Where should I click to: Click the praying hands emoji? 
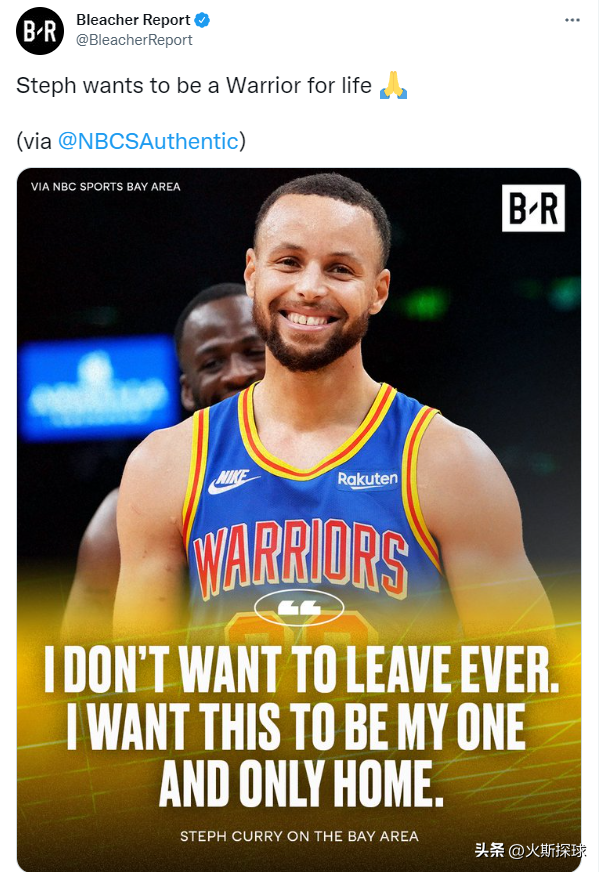point(393,86)
